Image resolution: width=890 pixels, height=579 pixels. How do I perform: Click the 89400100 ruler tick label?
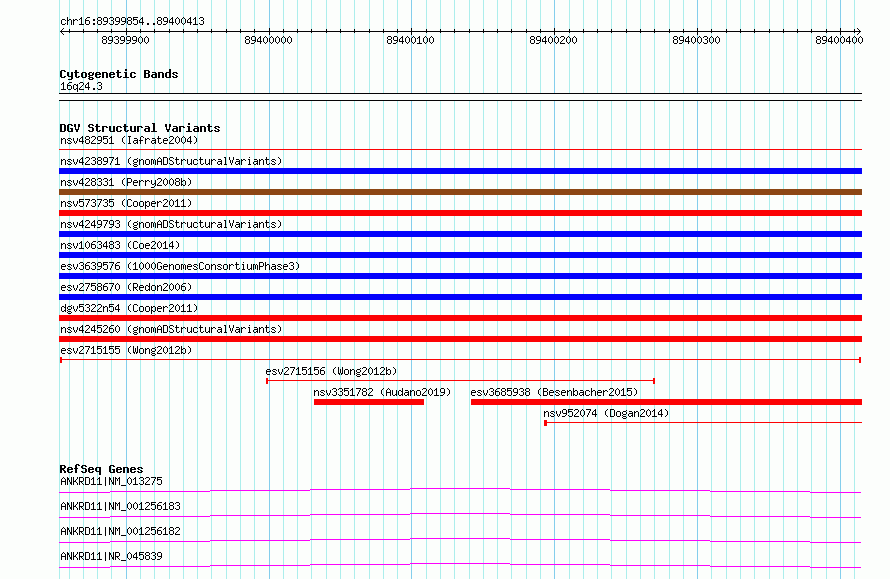410,40
